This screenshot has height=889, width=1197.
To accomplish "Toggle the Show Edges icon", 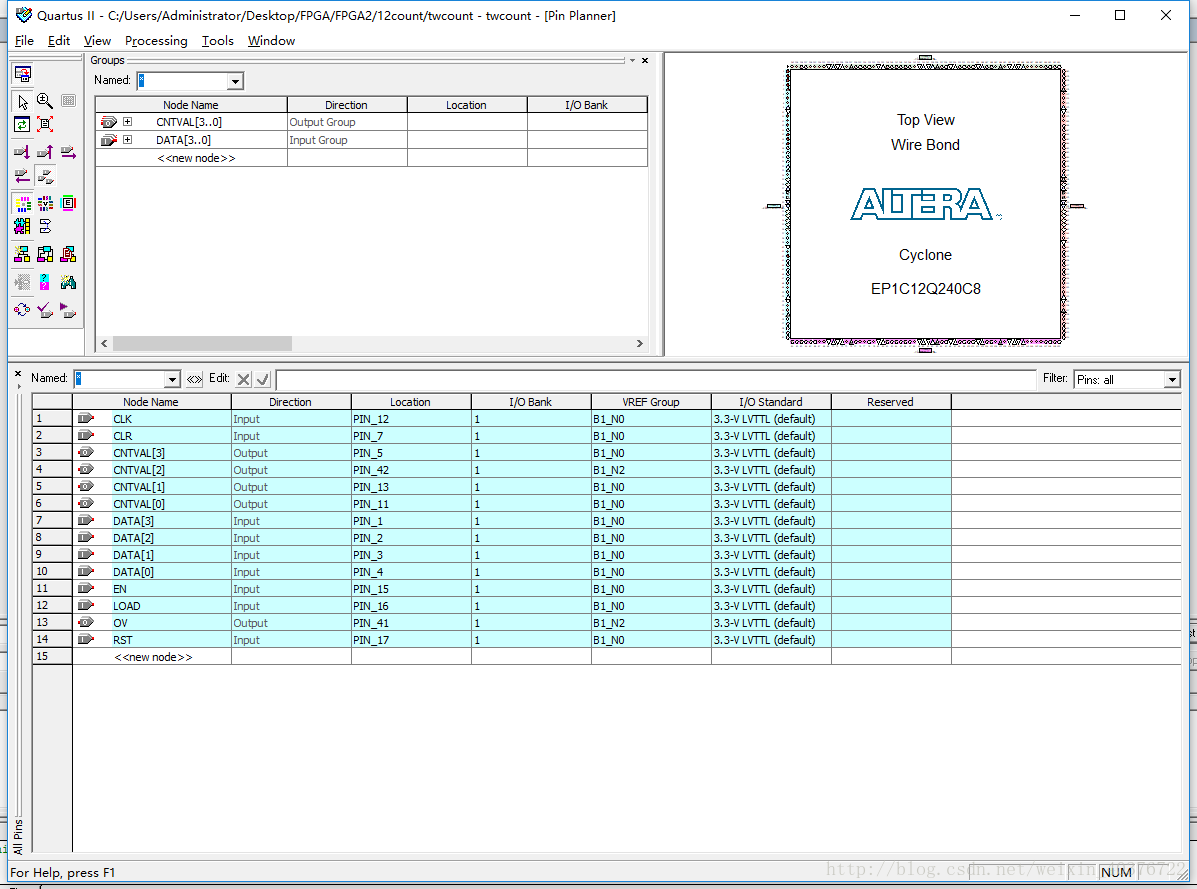I will [x=68, y=203].
